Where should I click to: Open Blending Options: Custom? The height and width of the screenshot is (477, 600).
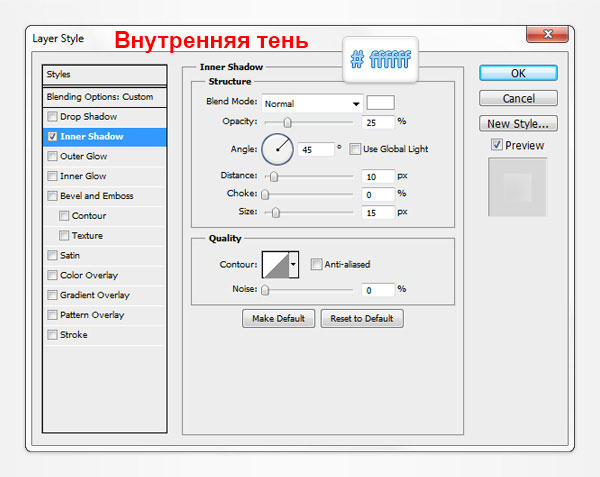click(x=104, y=97)
